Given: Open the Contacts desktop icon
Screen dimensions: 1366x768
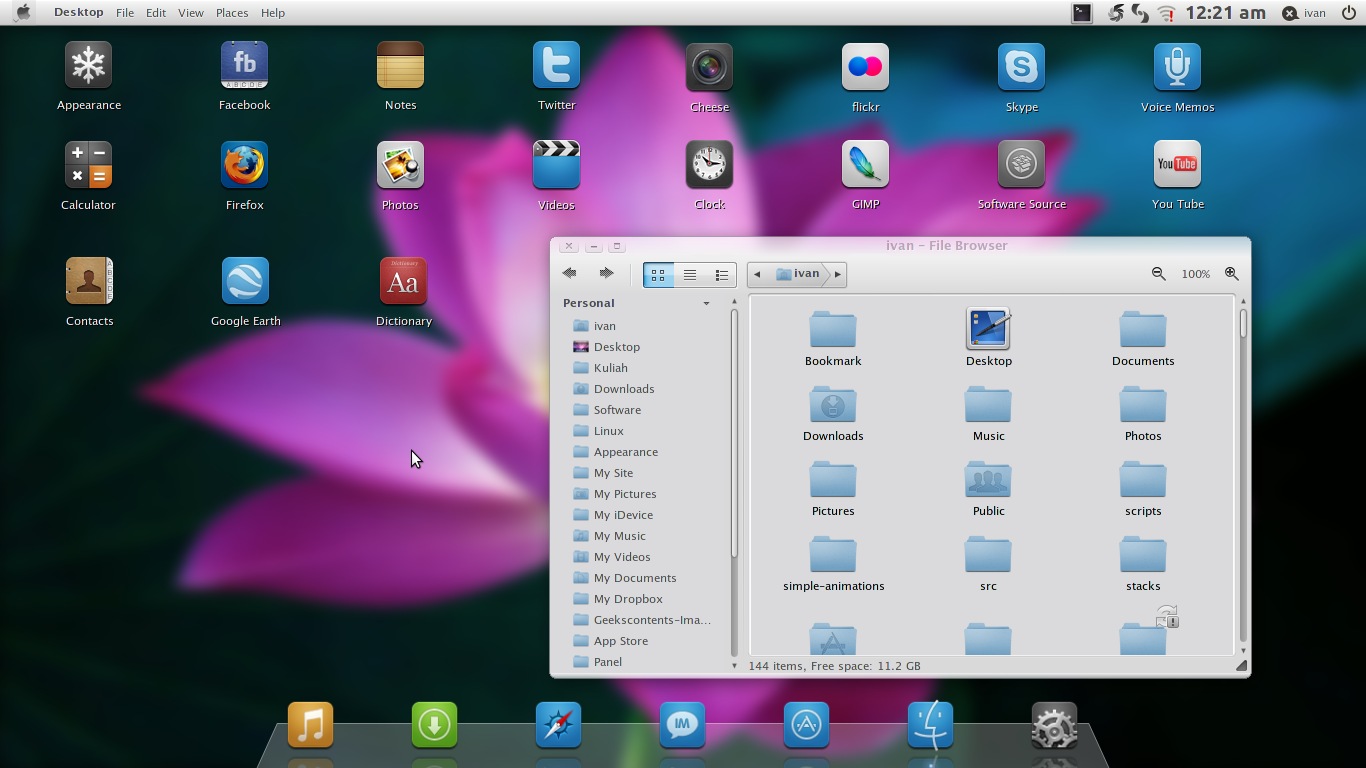Looking at the screenshot, I should [89, 281].
